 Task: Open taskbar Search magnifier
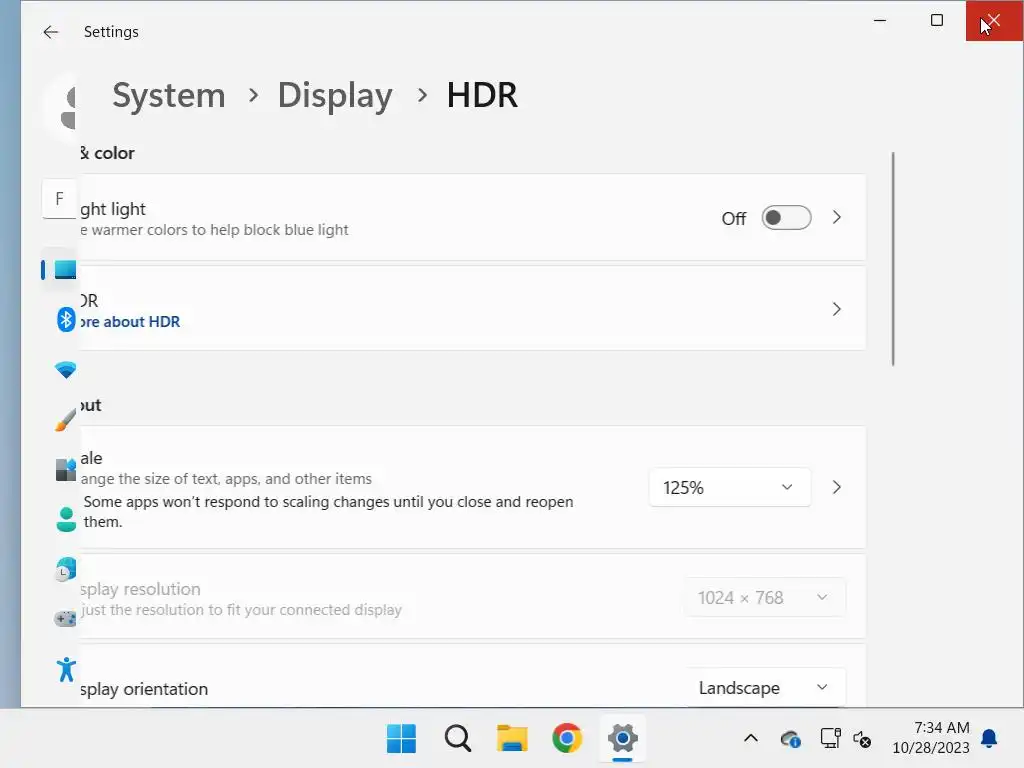(457, 739)
